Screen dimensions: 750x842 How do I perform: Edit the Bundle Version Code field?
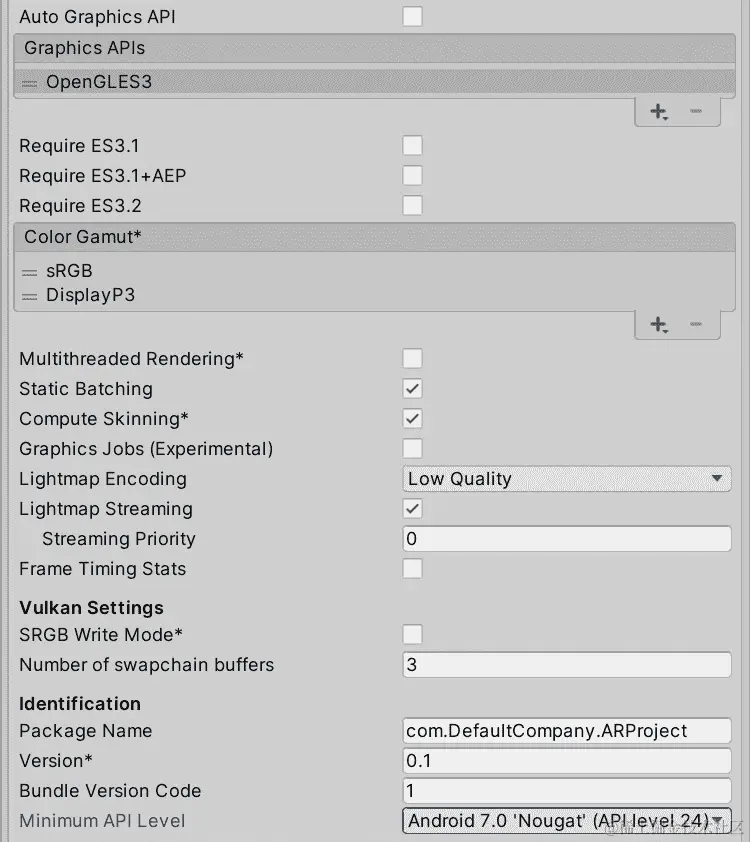tap(566, 790)
